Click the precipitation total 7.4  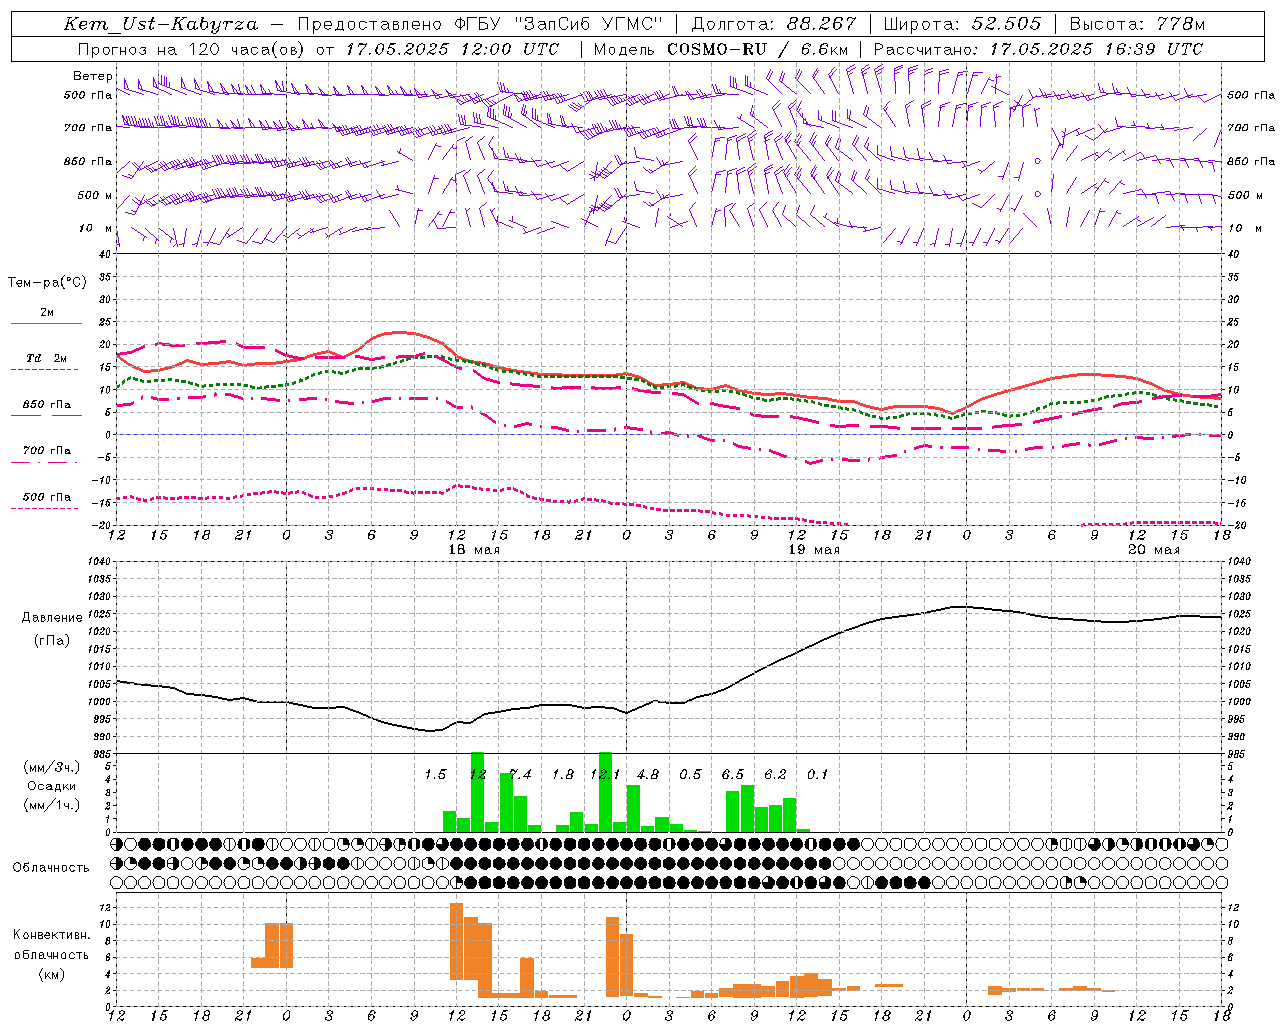tap(520, 774)
